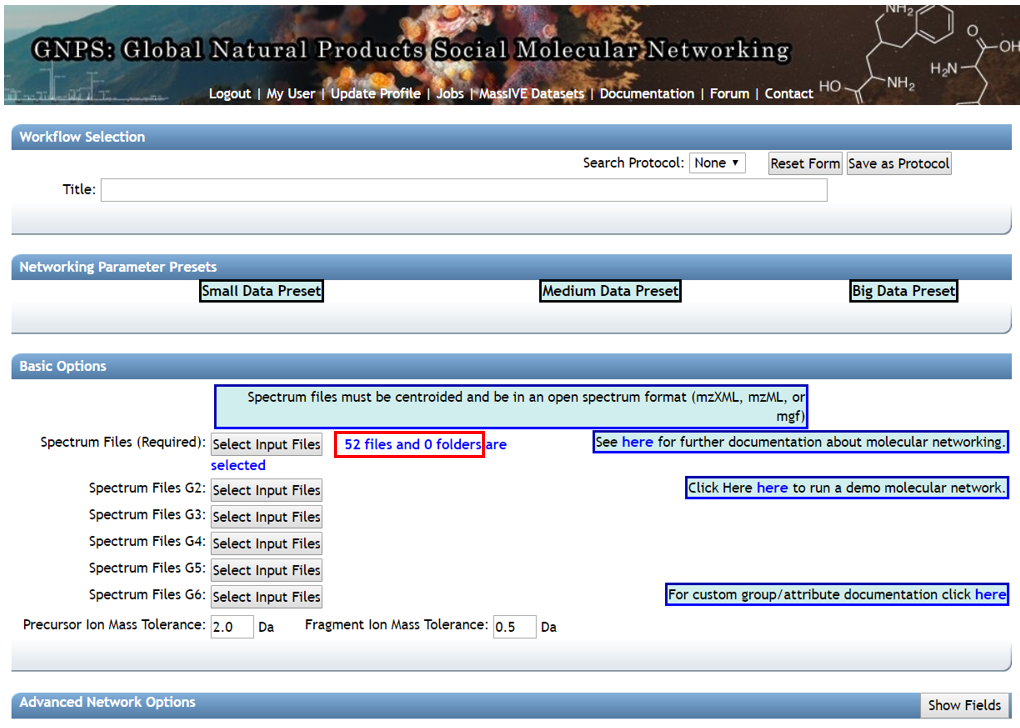This screenshot has width=1020, height=728.
Task: Open the My User page
Action: tap(291, 94)
